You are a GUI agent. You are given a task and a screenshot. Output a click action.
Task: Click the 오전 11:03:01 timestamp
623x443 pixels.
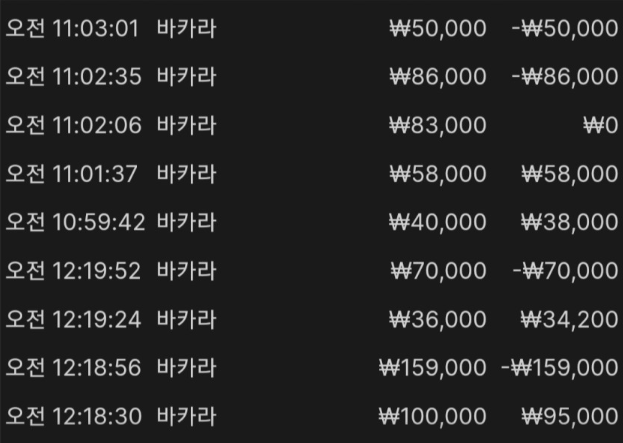[x=75, y=28]
